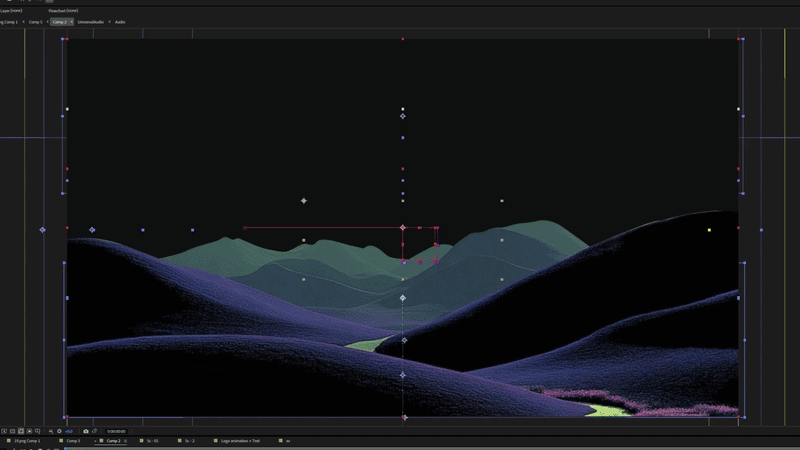Open the Logo animation + Text tab
This screenshot has height=450, width=800.
coord(240,441)
